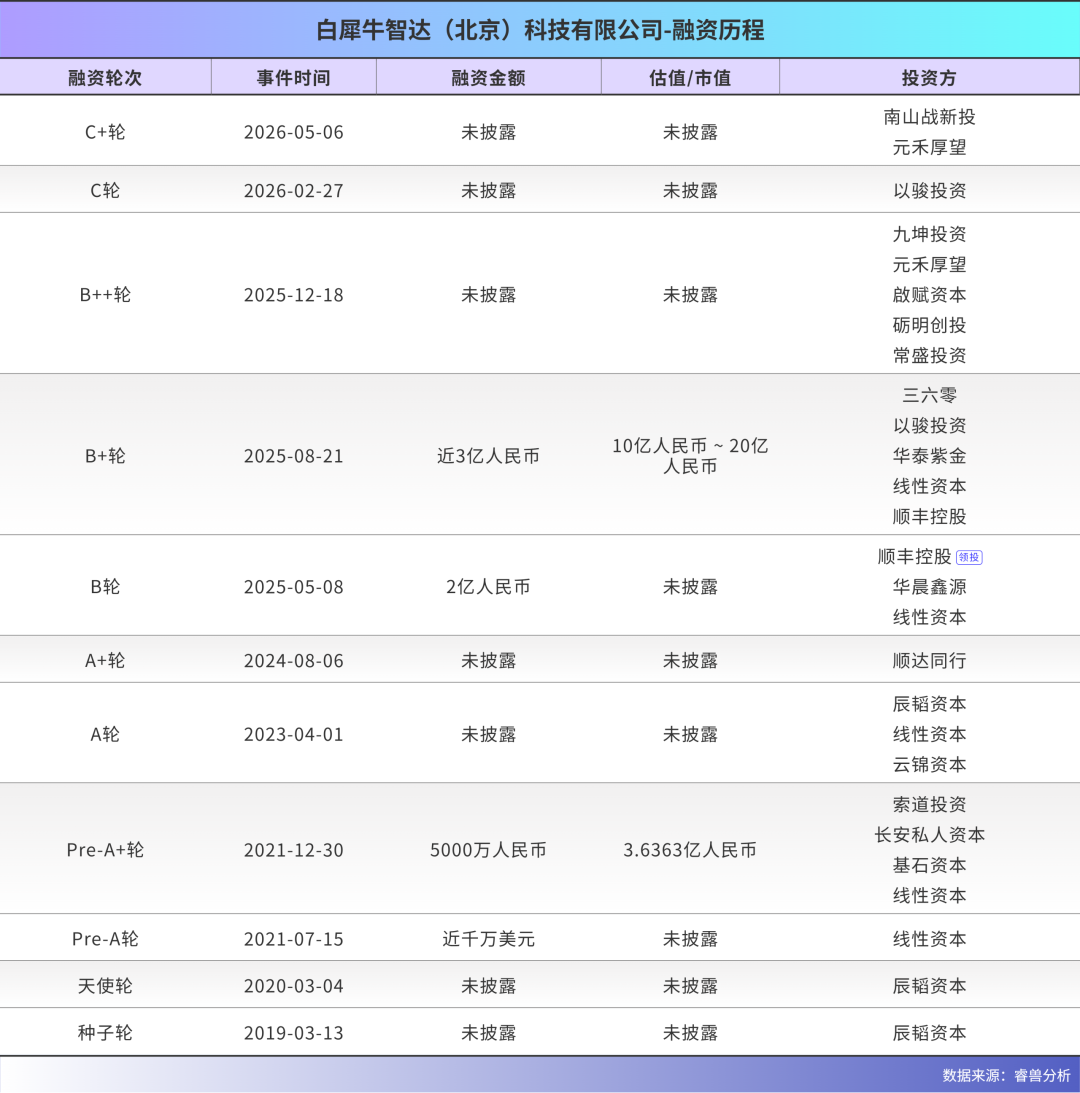
Task: Click the amount 近千万美元
Action: pyautogui.click(x=488, y=939)
